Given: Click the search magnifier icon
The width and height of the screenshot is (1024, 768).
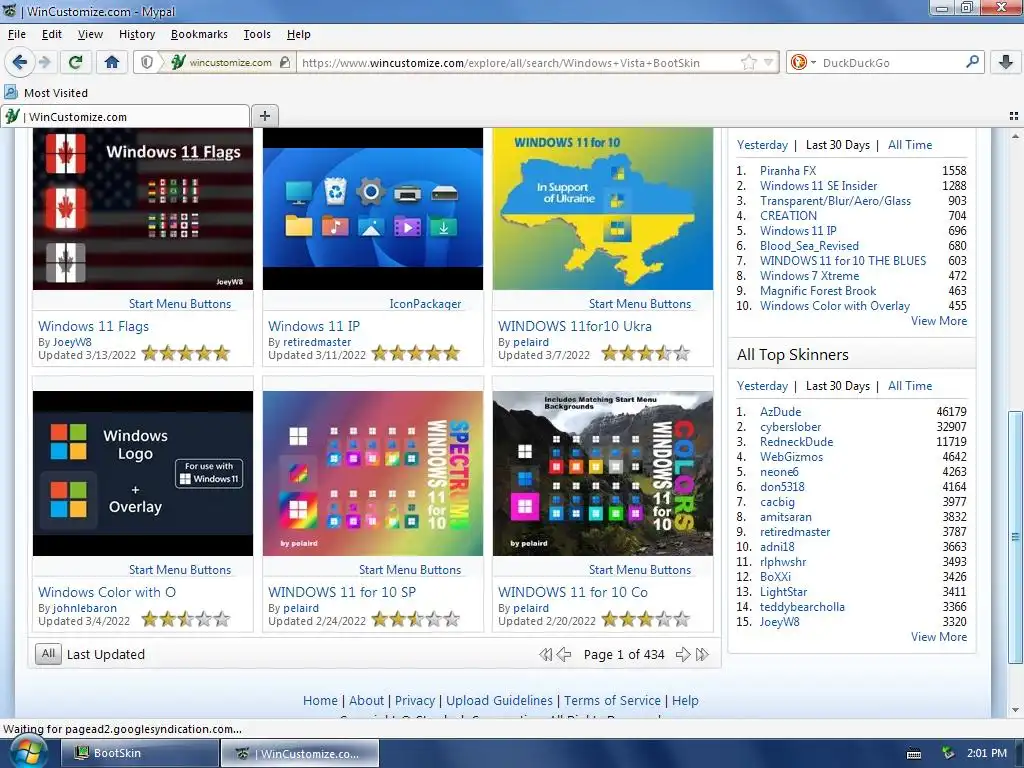Looking at the screenshot, I should [972, 62].
